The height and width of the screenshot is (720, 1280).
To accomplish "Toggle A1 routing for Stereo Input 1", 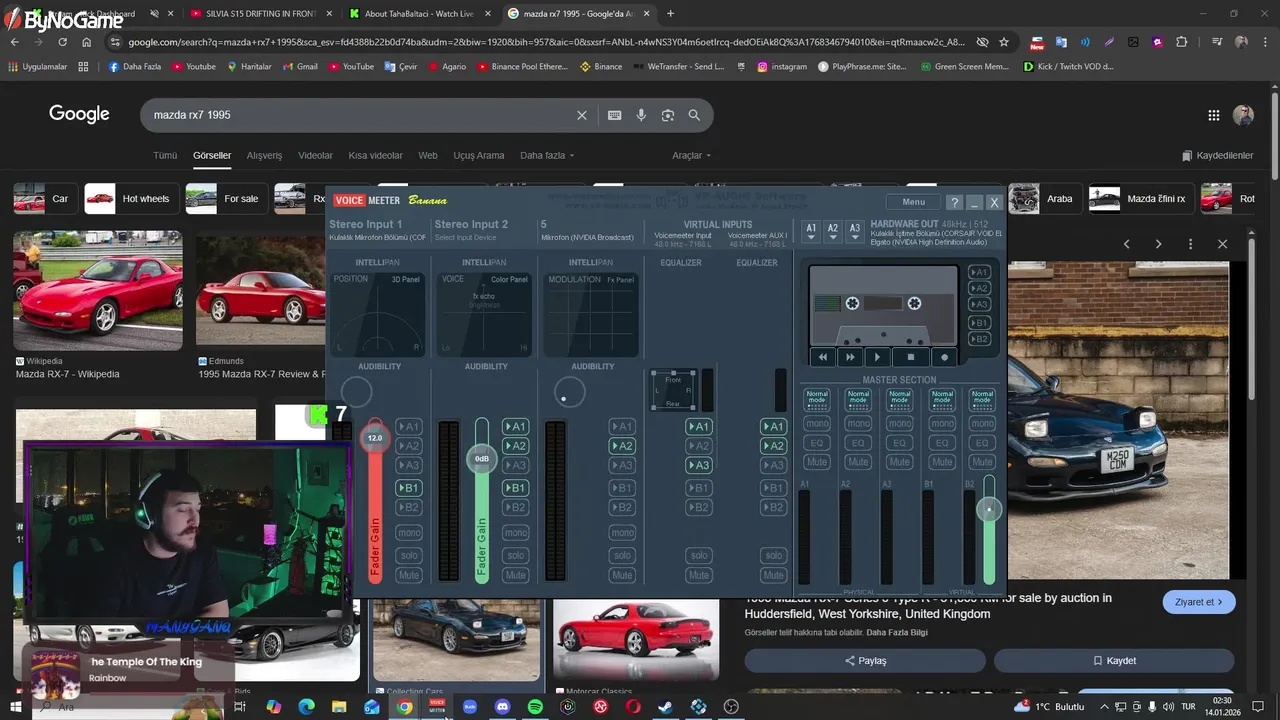I will (x=409, y=427).
